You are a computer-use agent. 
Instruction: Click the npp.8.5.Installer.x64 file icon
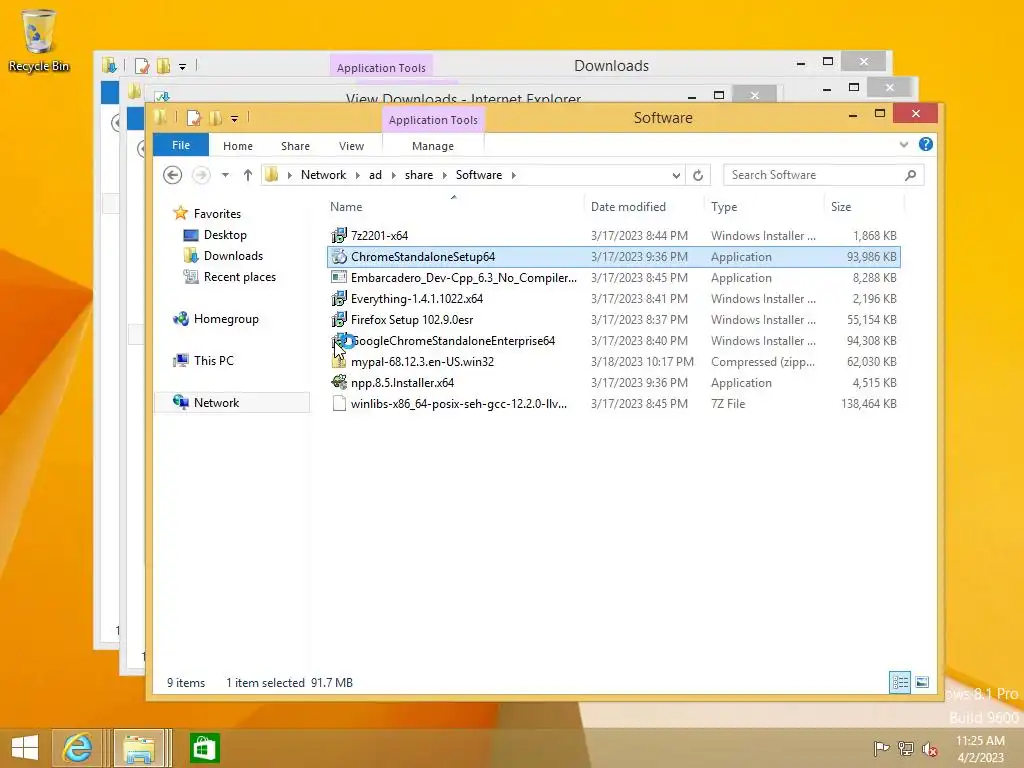coord(339,382)
